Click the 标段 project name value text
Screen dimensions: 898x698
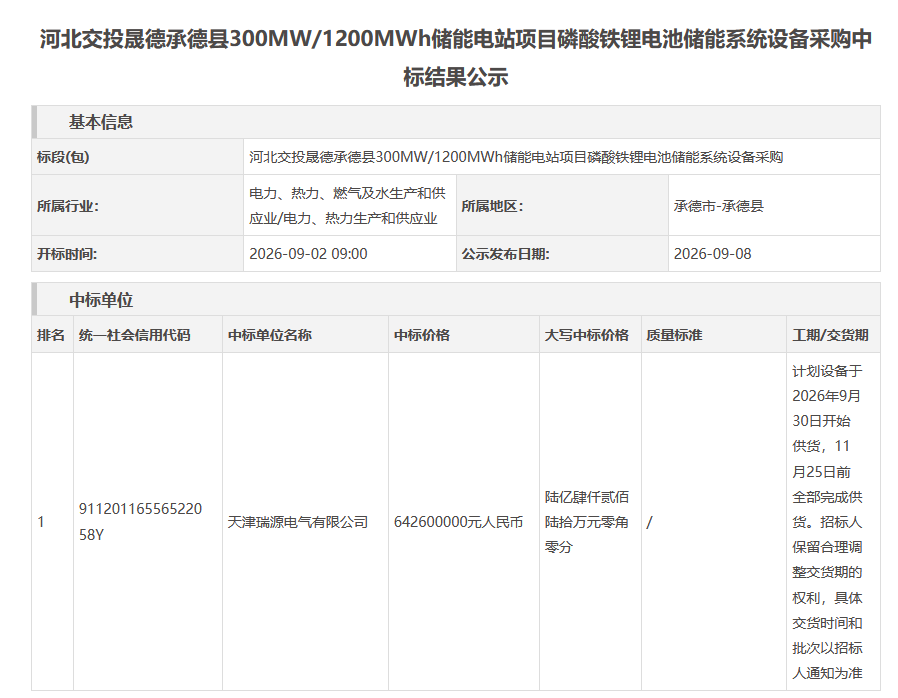point(515,157)
